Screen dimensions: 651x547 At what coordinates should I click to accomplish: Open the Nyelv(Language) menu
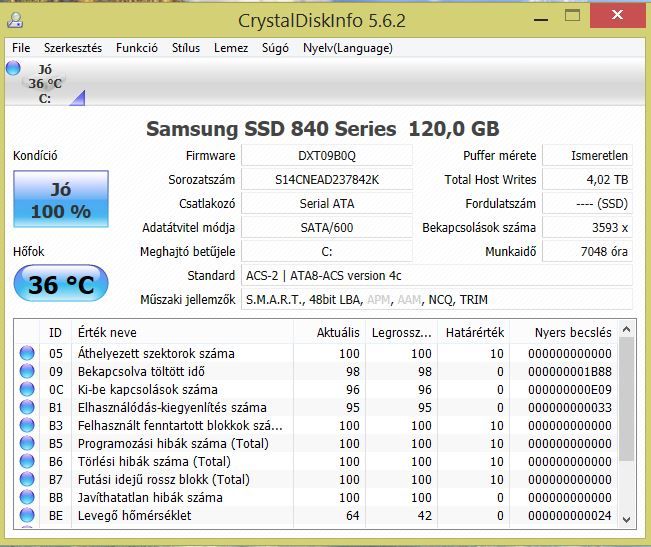[348, 48]
